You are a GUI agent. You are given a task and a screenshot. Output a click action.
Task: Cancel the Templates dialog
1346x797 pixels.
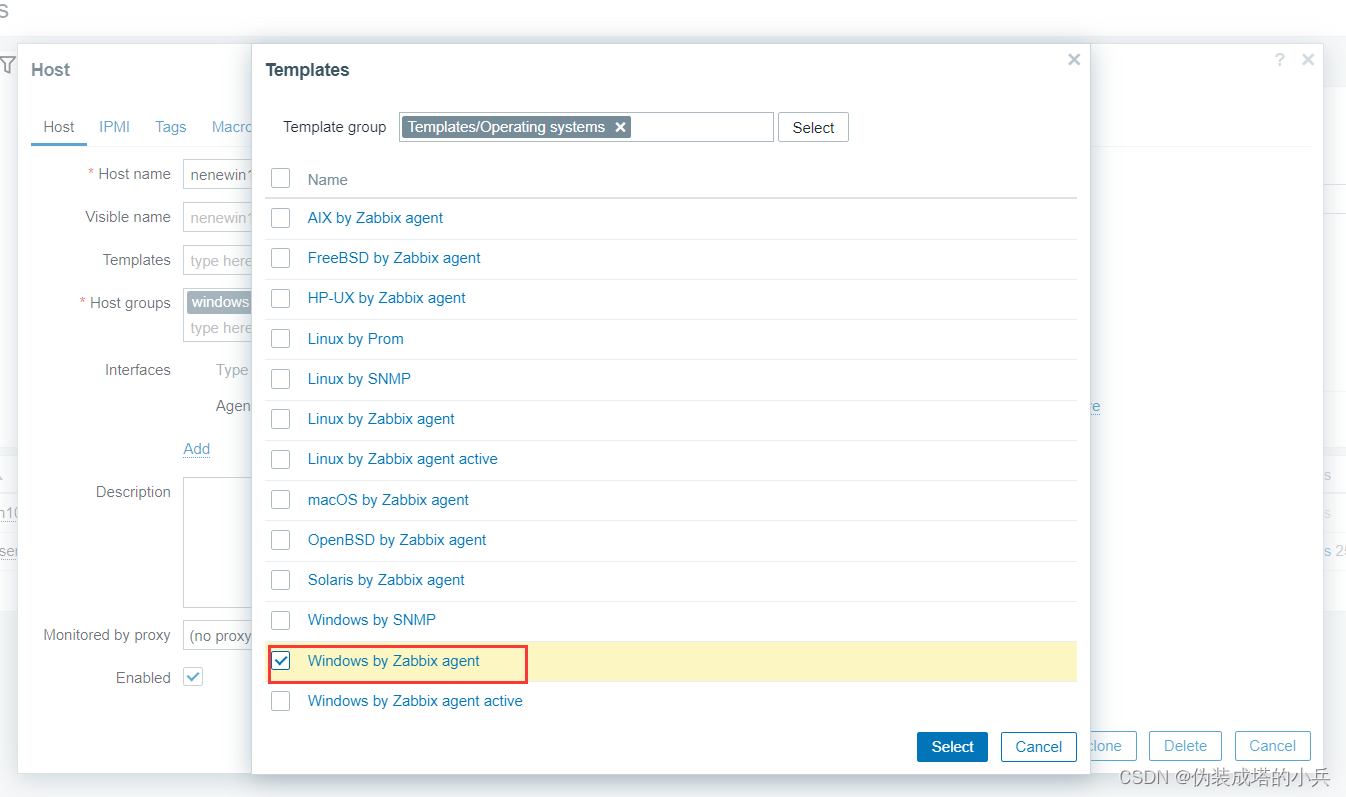click(1038, 747)
